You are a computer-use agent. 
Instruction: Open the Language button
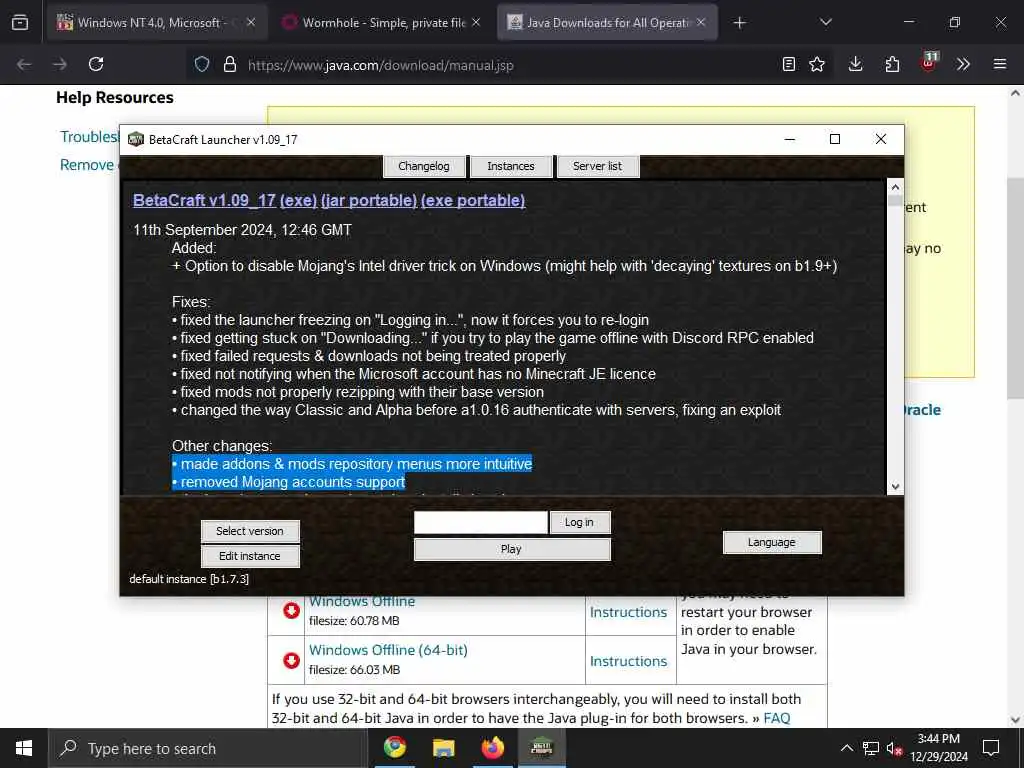(772, 542)
